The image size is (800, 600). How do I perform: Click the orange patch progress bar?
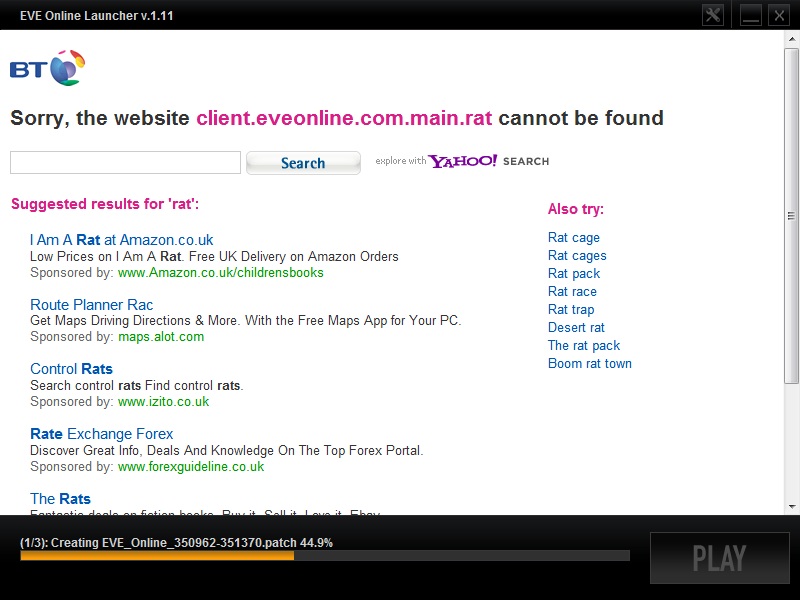coord(157,556)
